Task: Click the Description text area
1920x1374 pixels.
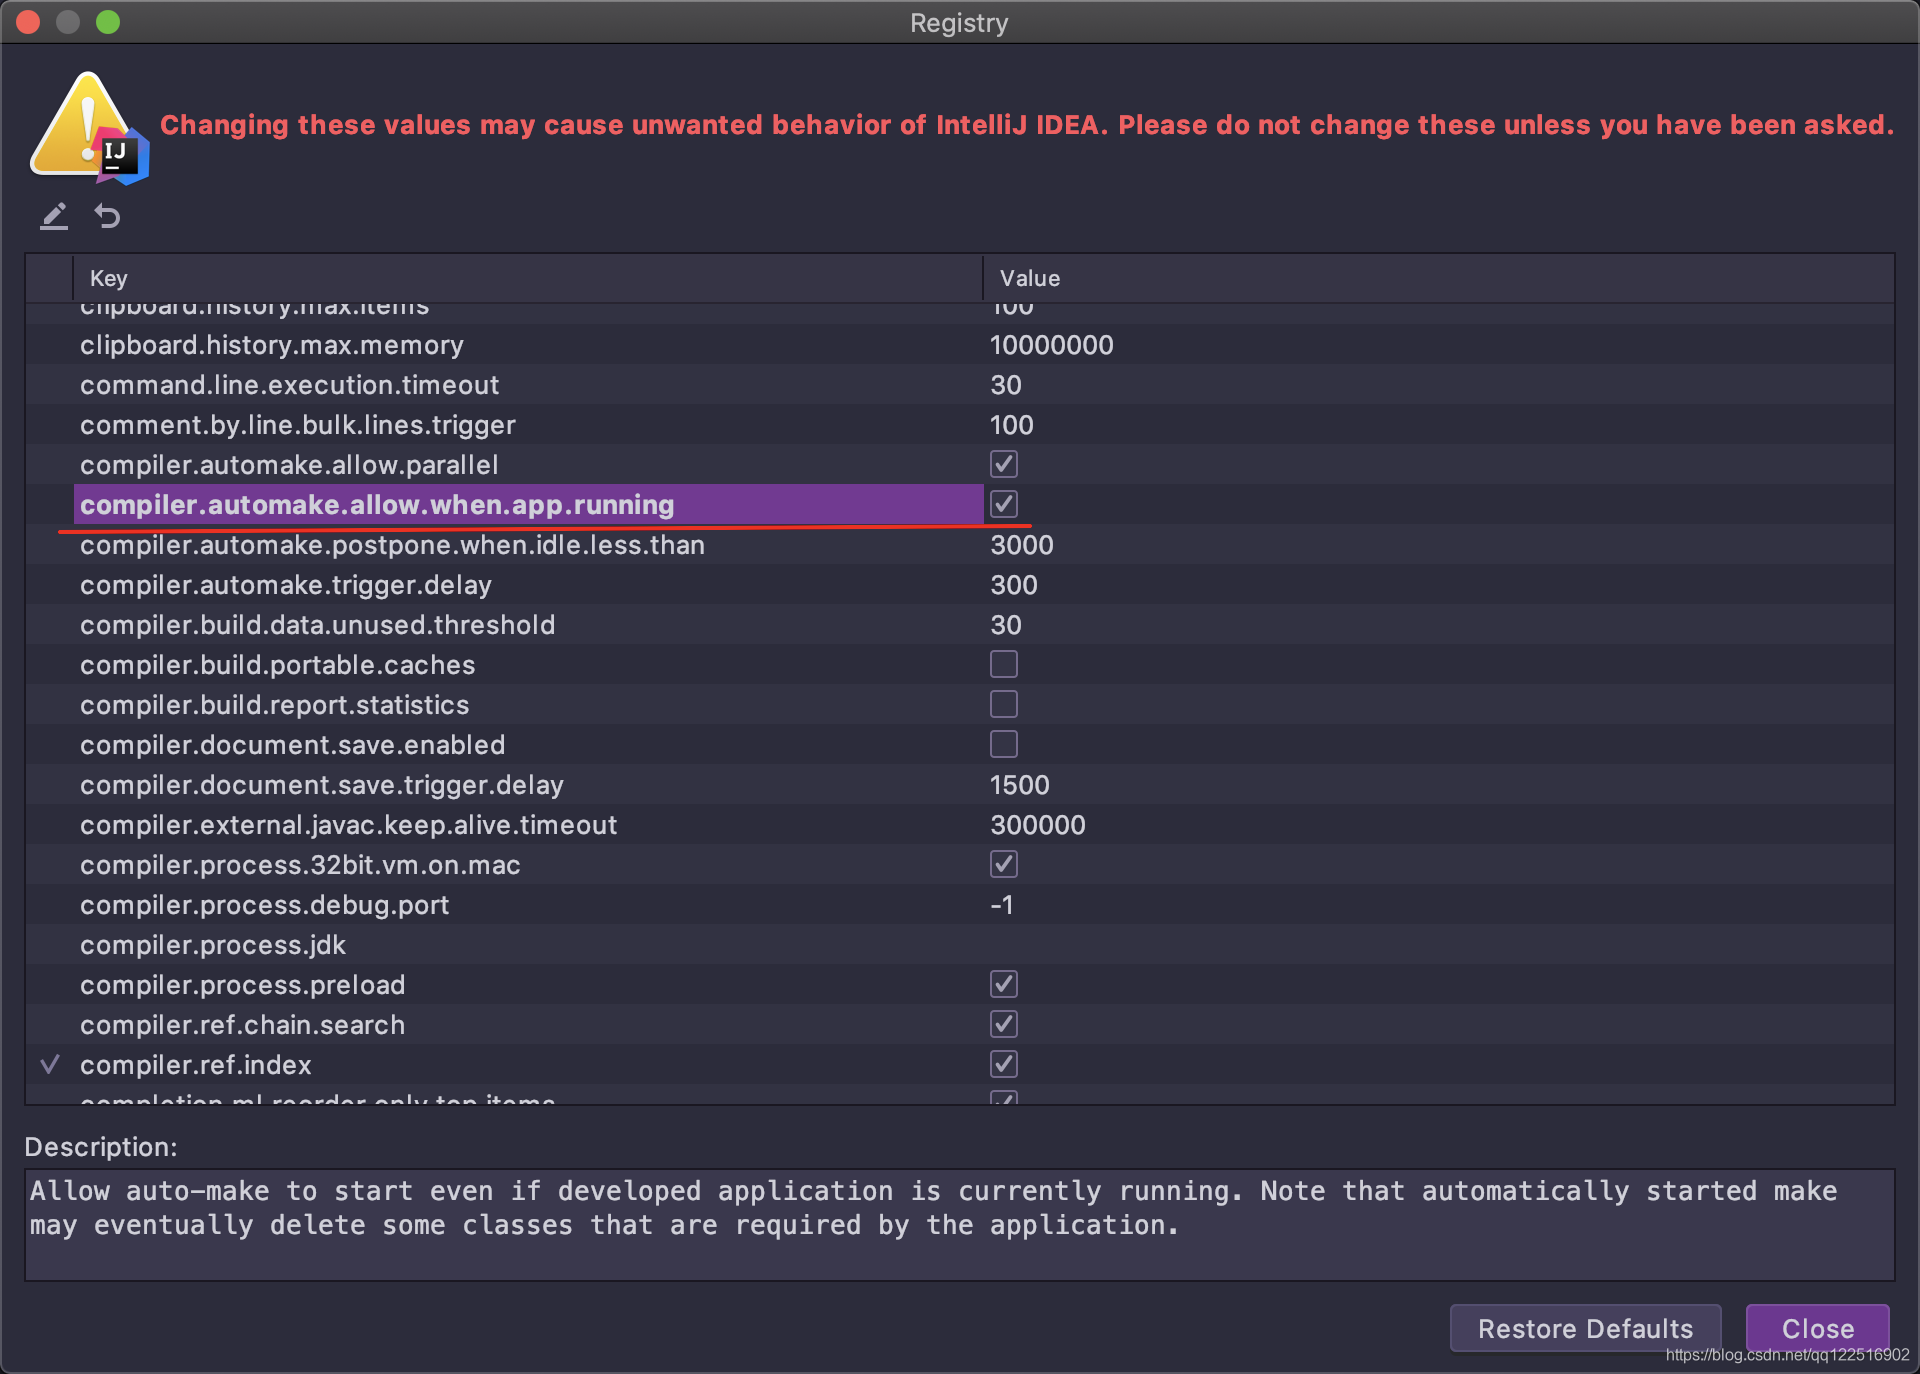Action: pos(960,1224)
